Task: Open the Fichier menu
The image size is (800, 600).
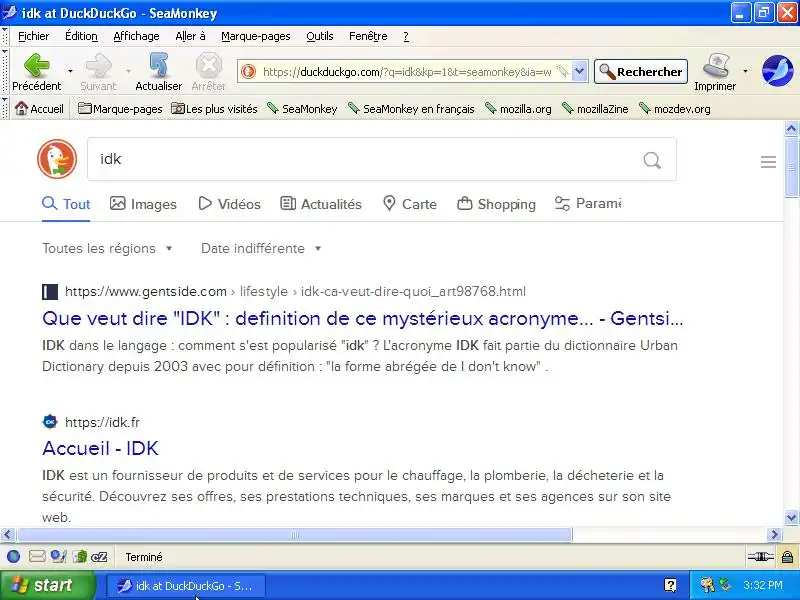Action: point(34,36)
